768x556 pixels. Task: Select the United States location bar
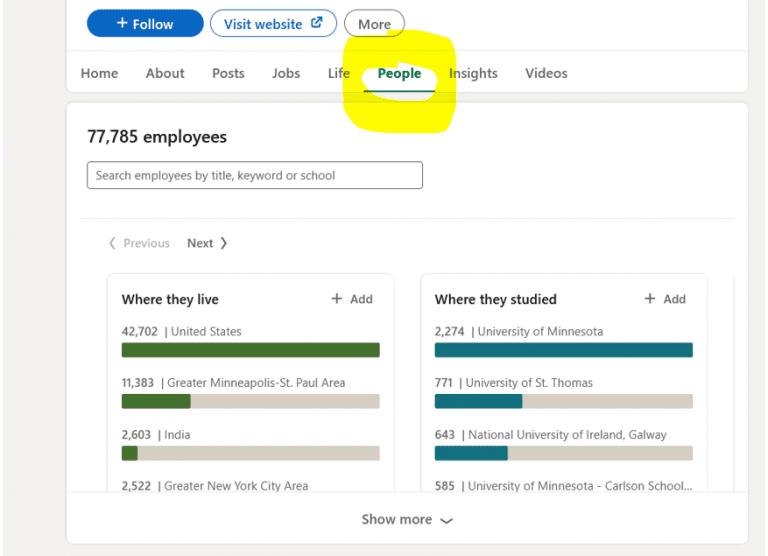(250, 350)
